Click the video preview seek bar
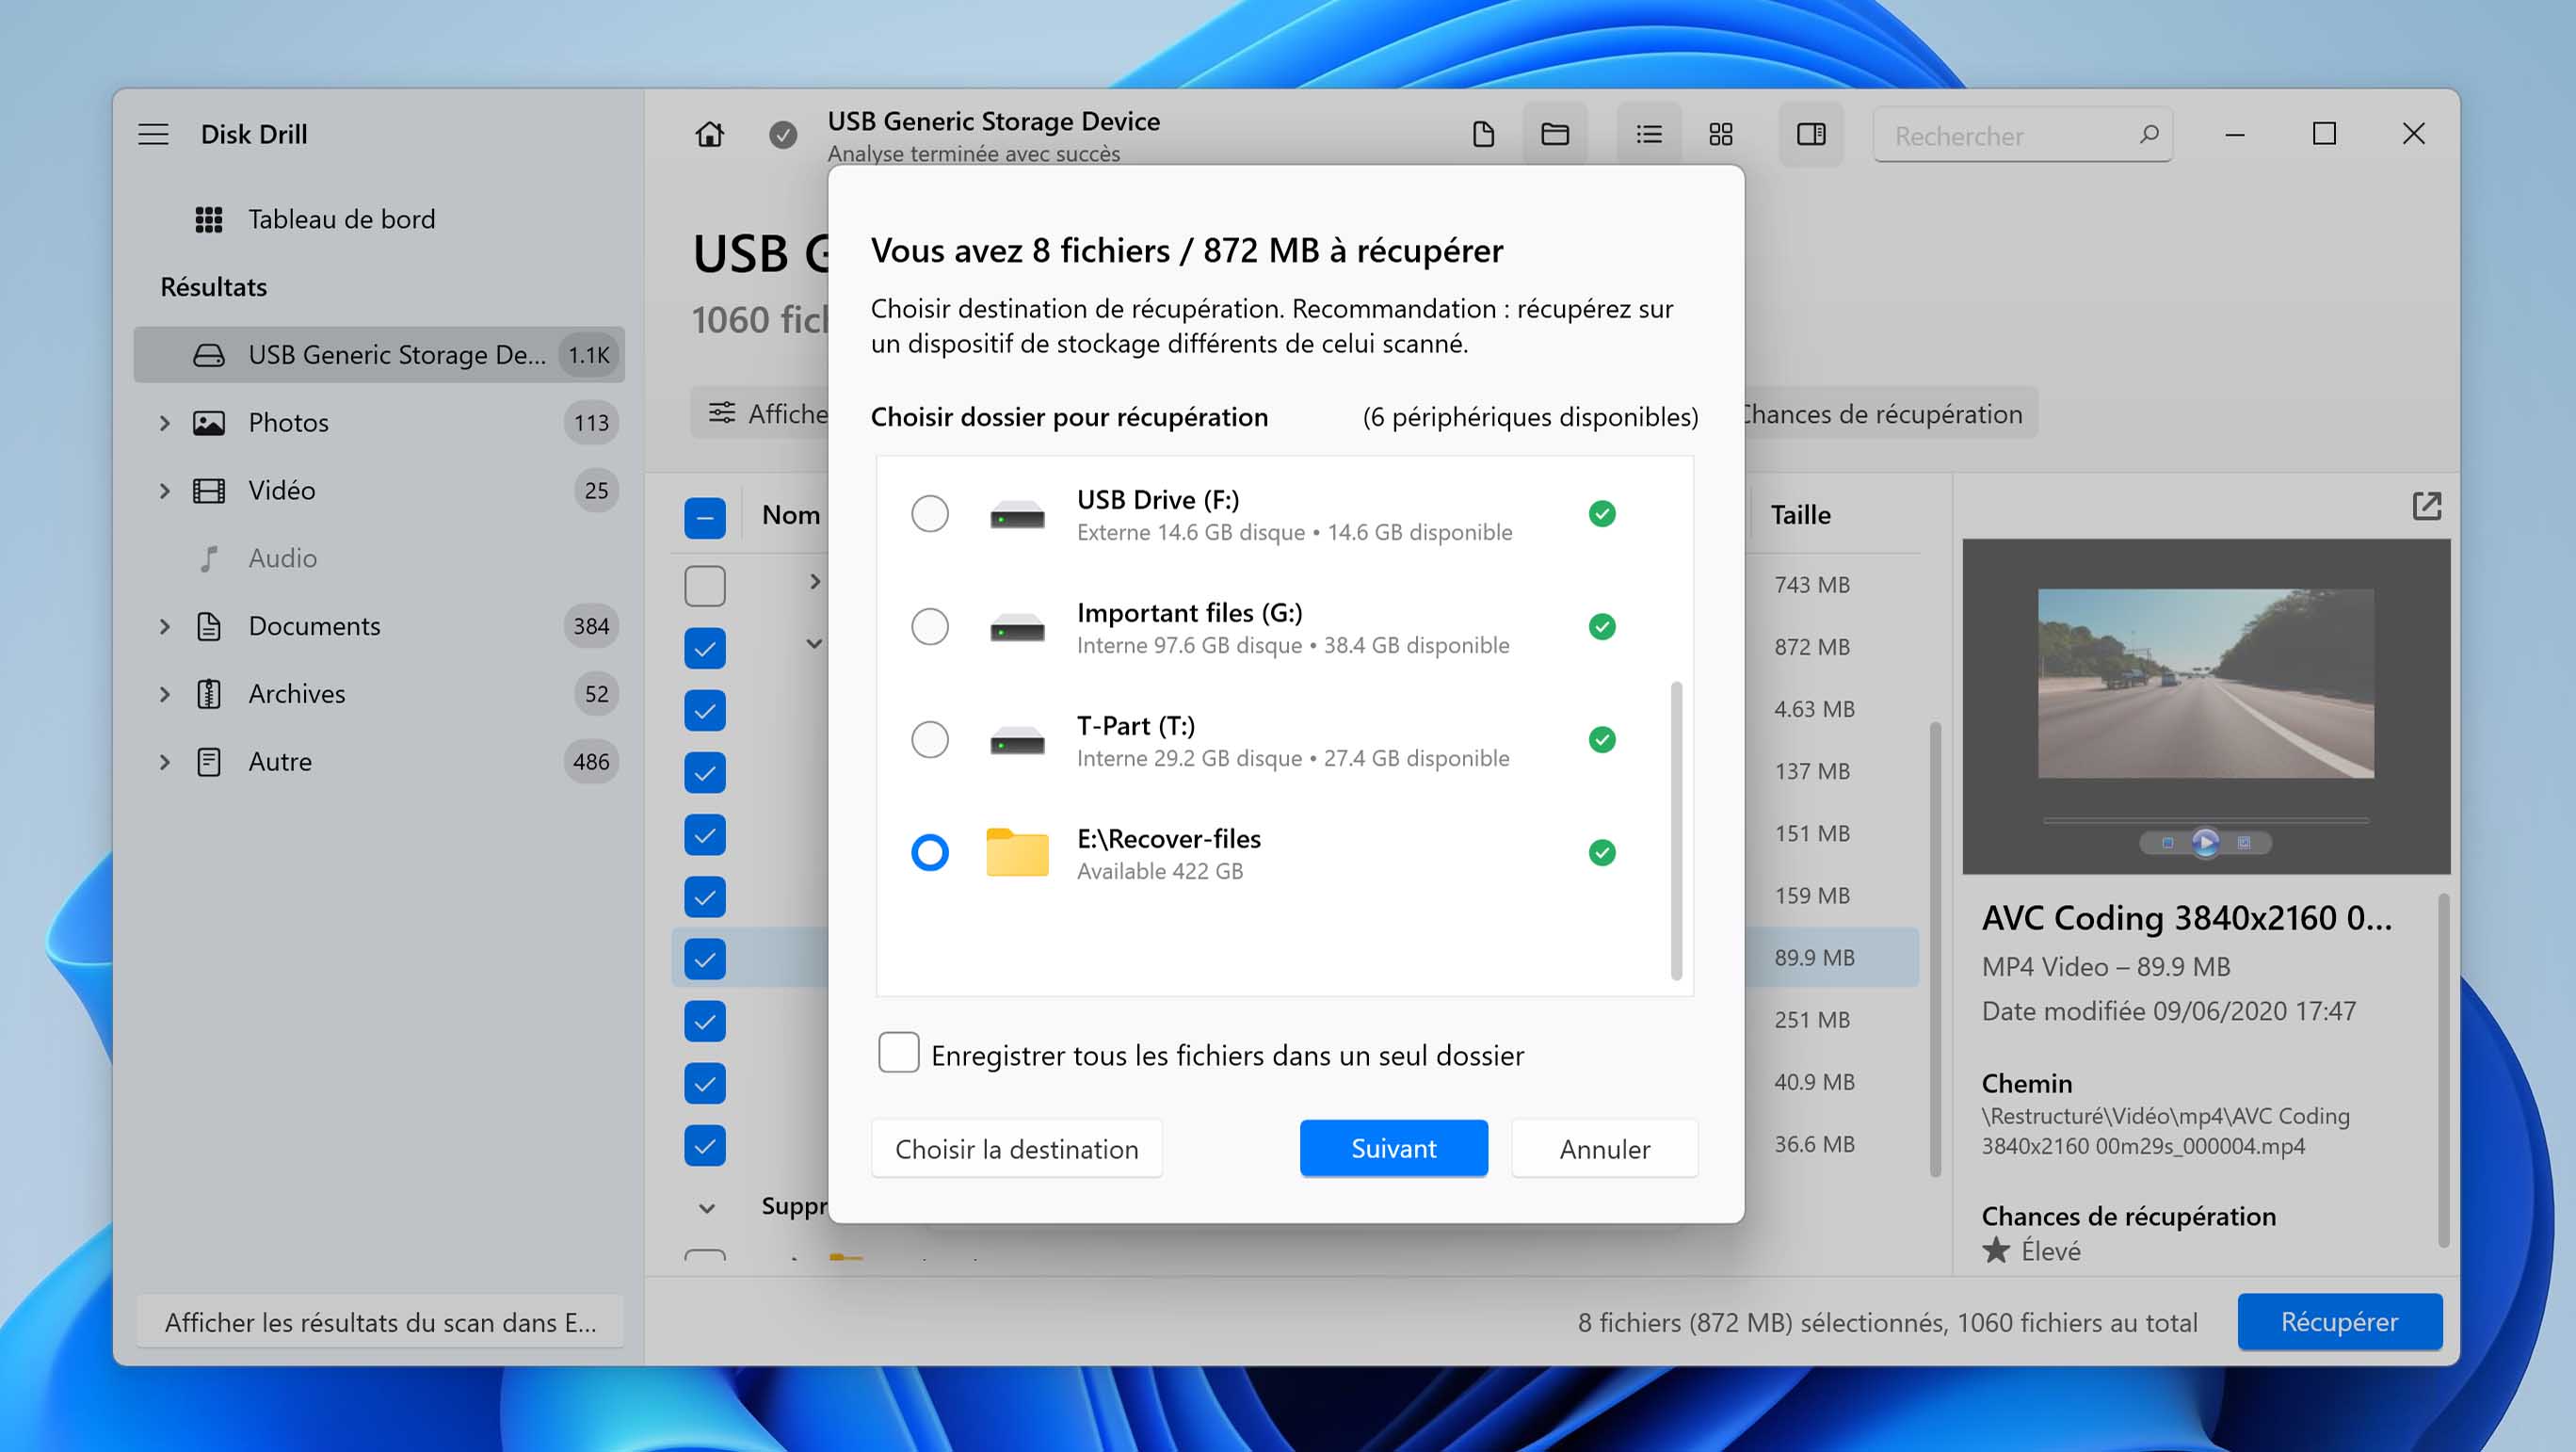Viewport: 2576px width, 1452px height. pos(2205,820)
